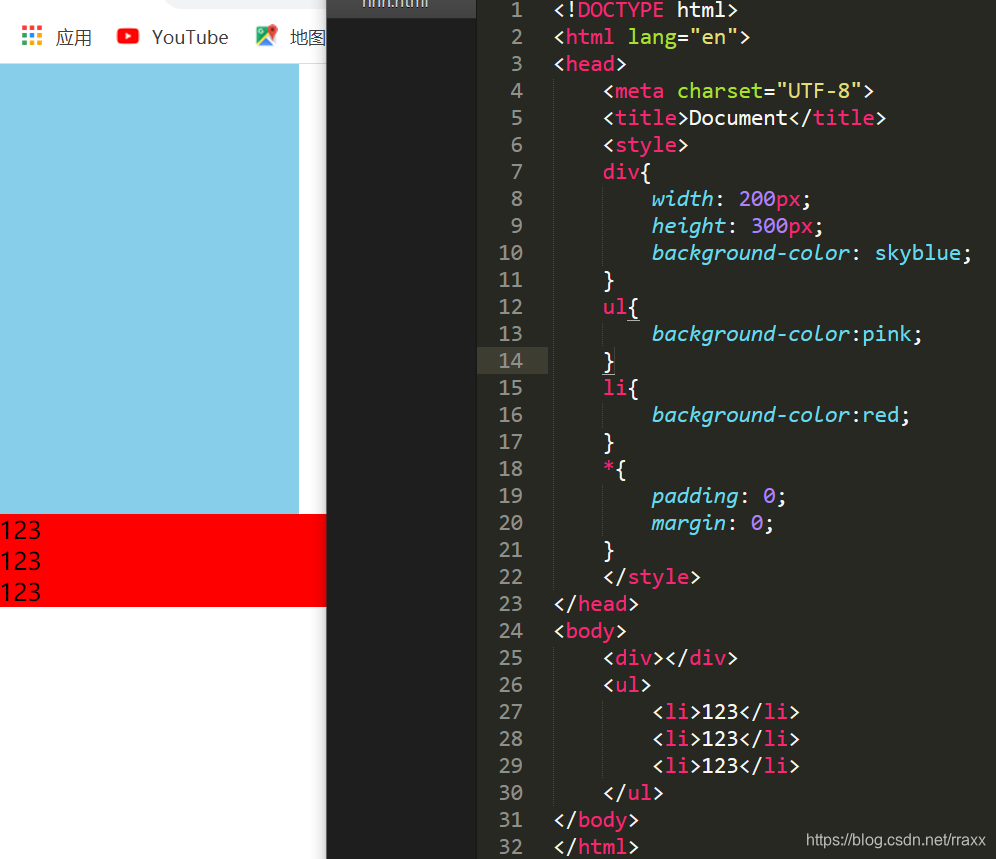Click the closing head tag

(x=596, y=604)
